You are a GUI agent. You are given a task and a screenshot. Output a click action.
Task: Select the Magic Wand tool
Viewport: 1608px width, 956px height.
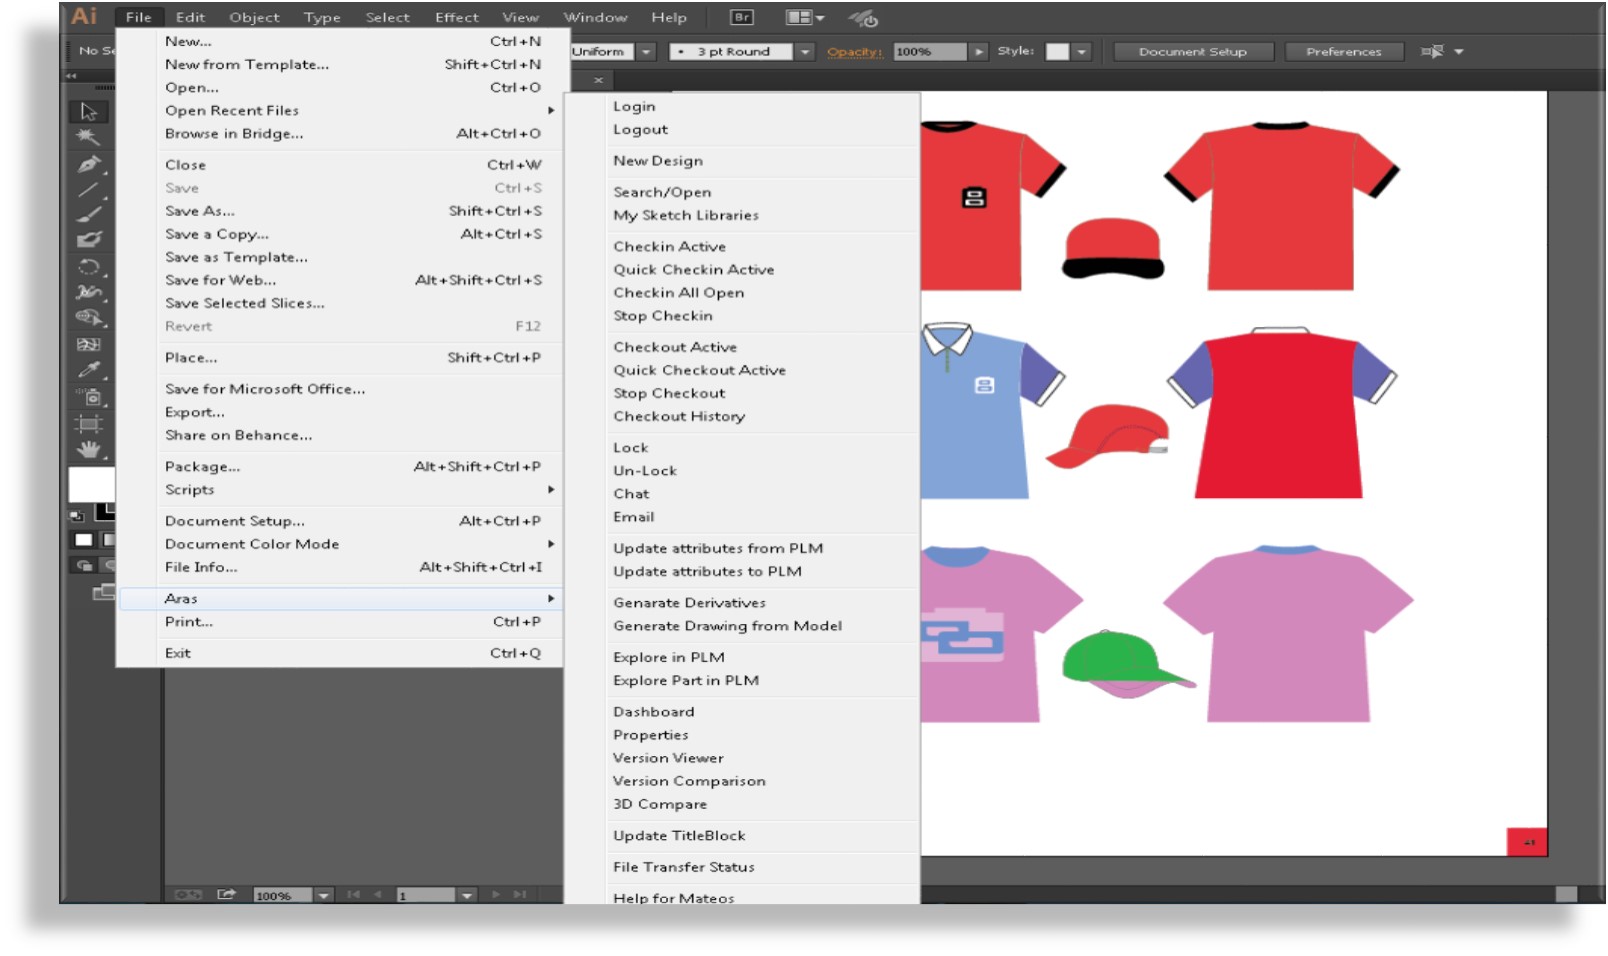point(89,137)
